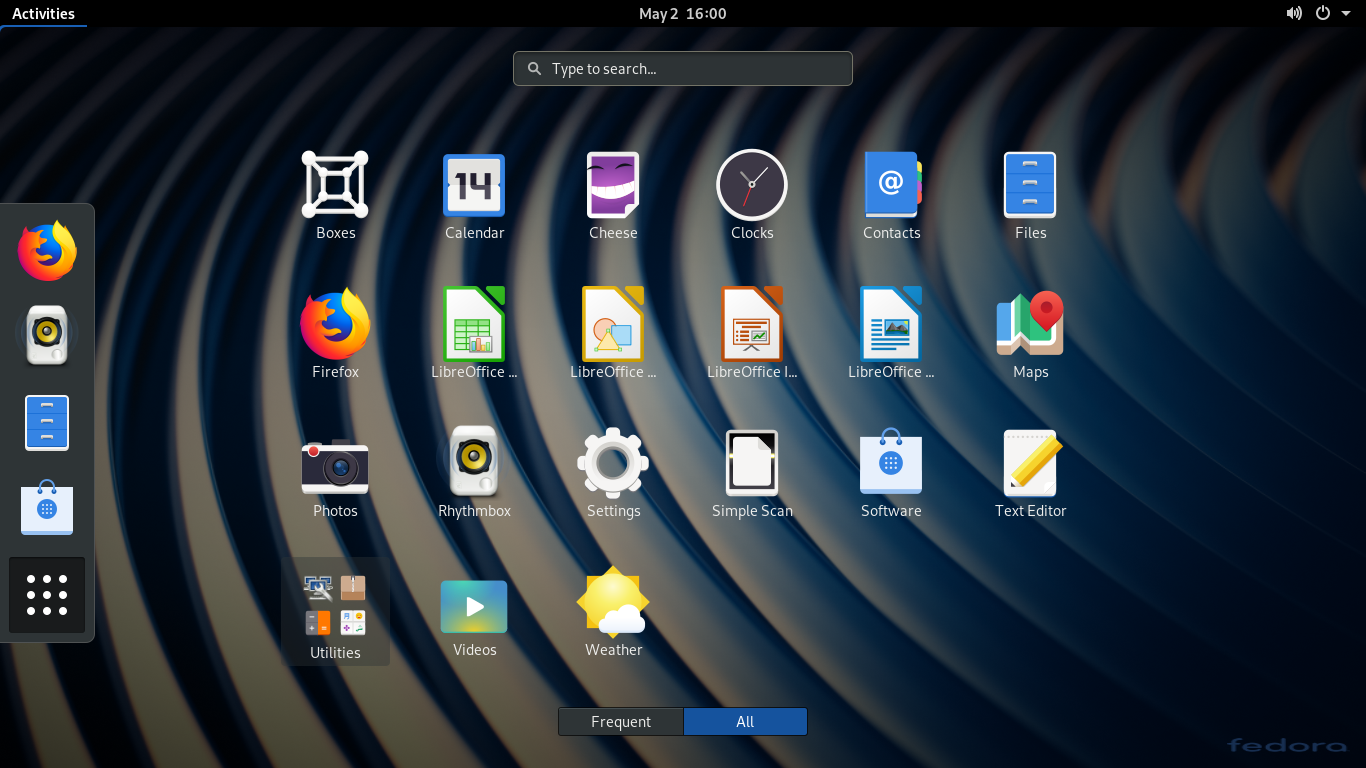Click the volume icon in top bar
This screenshot has width=1366, height=768.
(x=1294, y=13)
